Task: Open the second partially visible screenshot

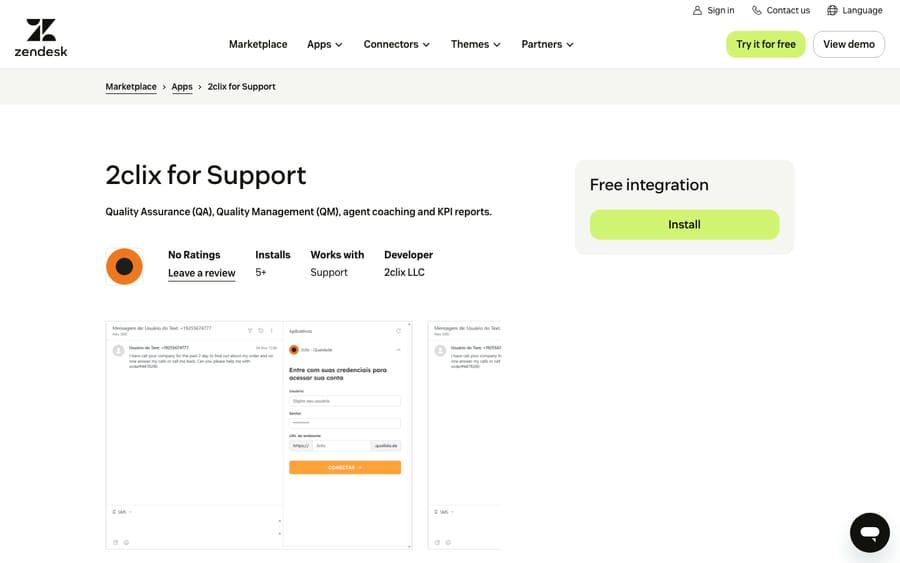Action: pos(464,435)
